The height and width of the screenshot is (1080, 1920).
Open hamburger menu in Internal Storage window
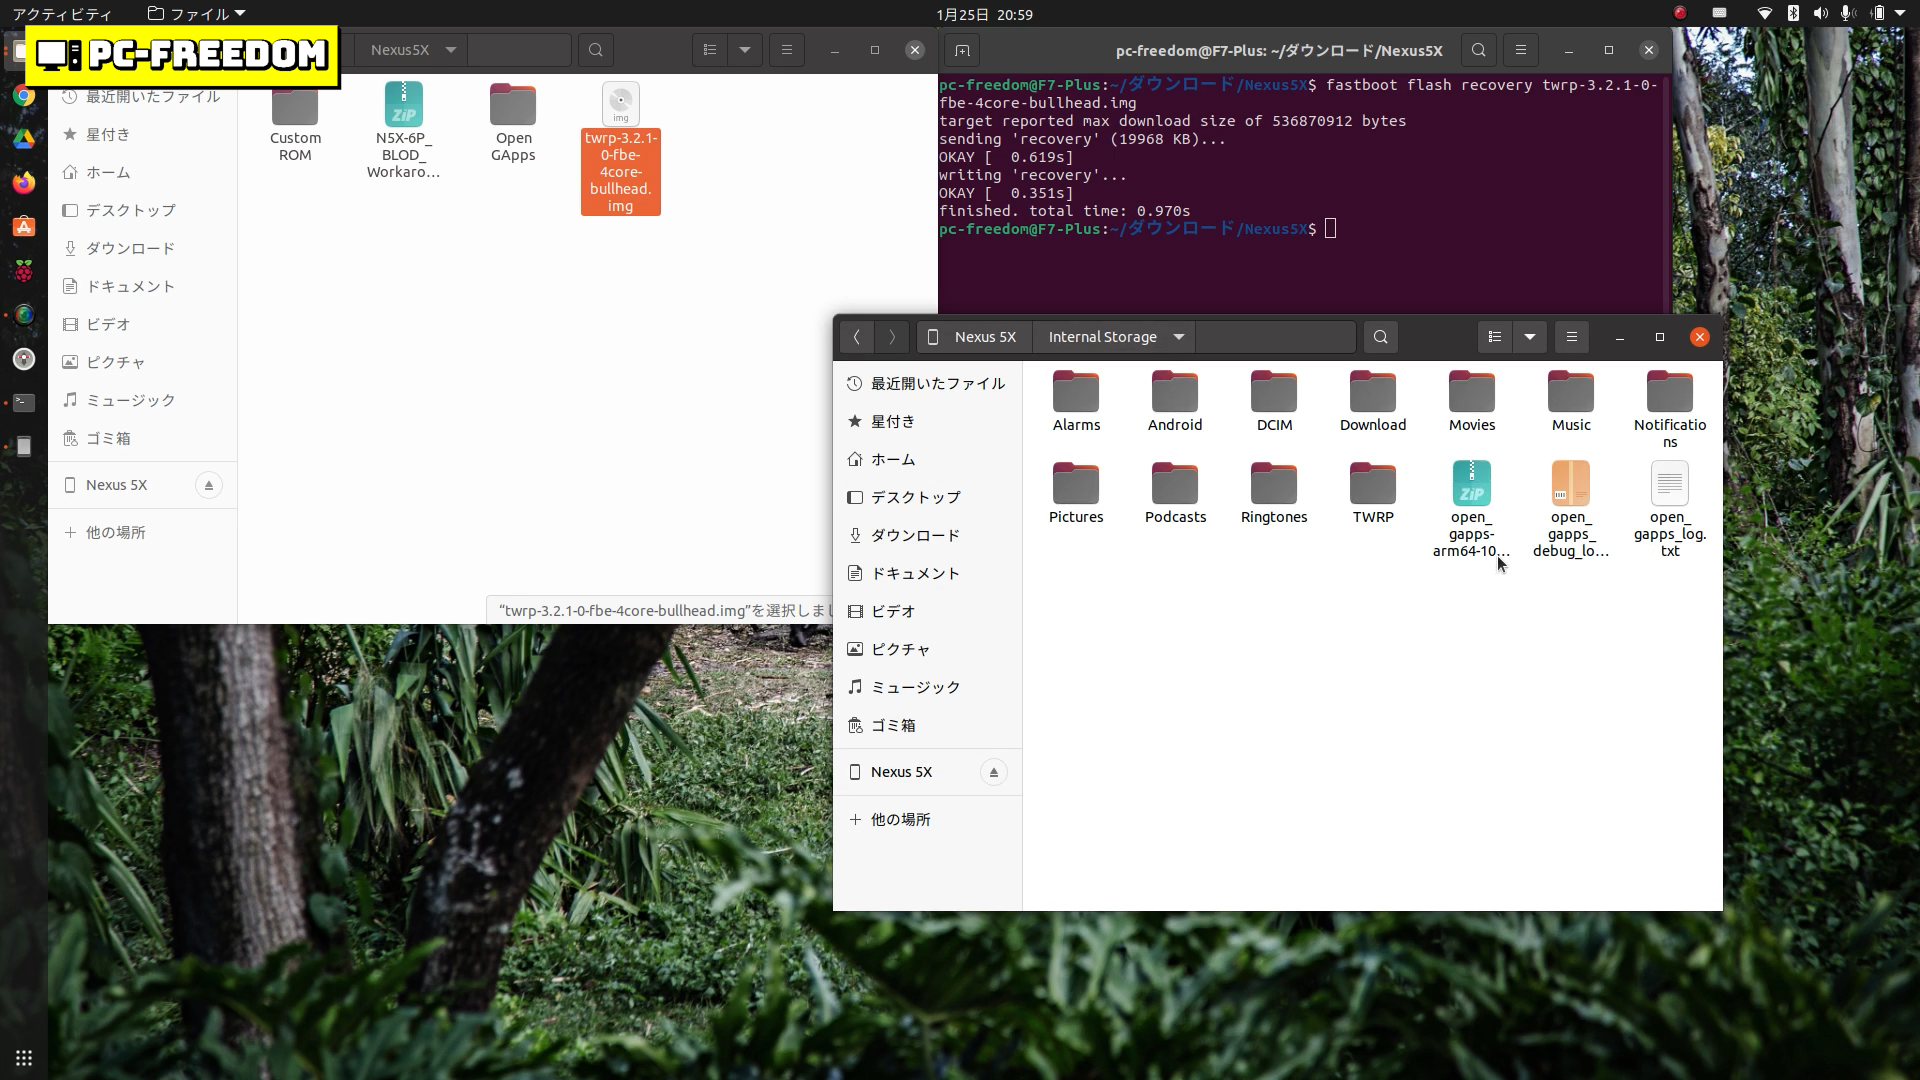point(1572,337)
